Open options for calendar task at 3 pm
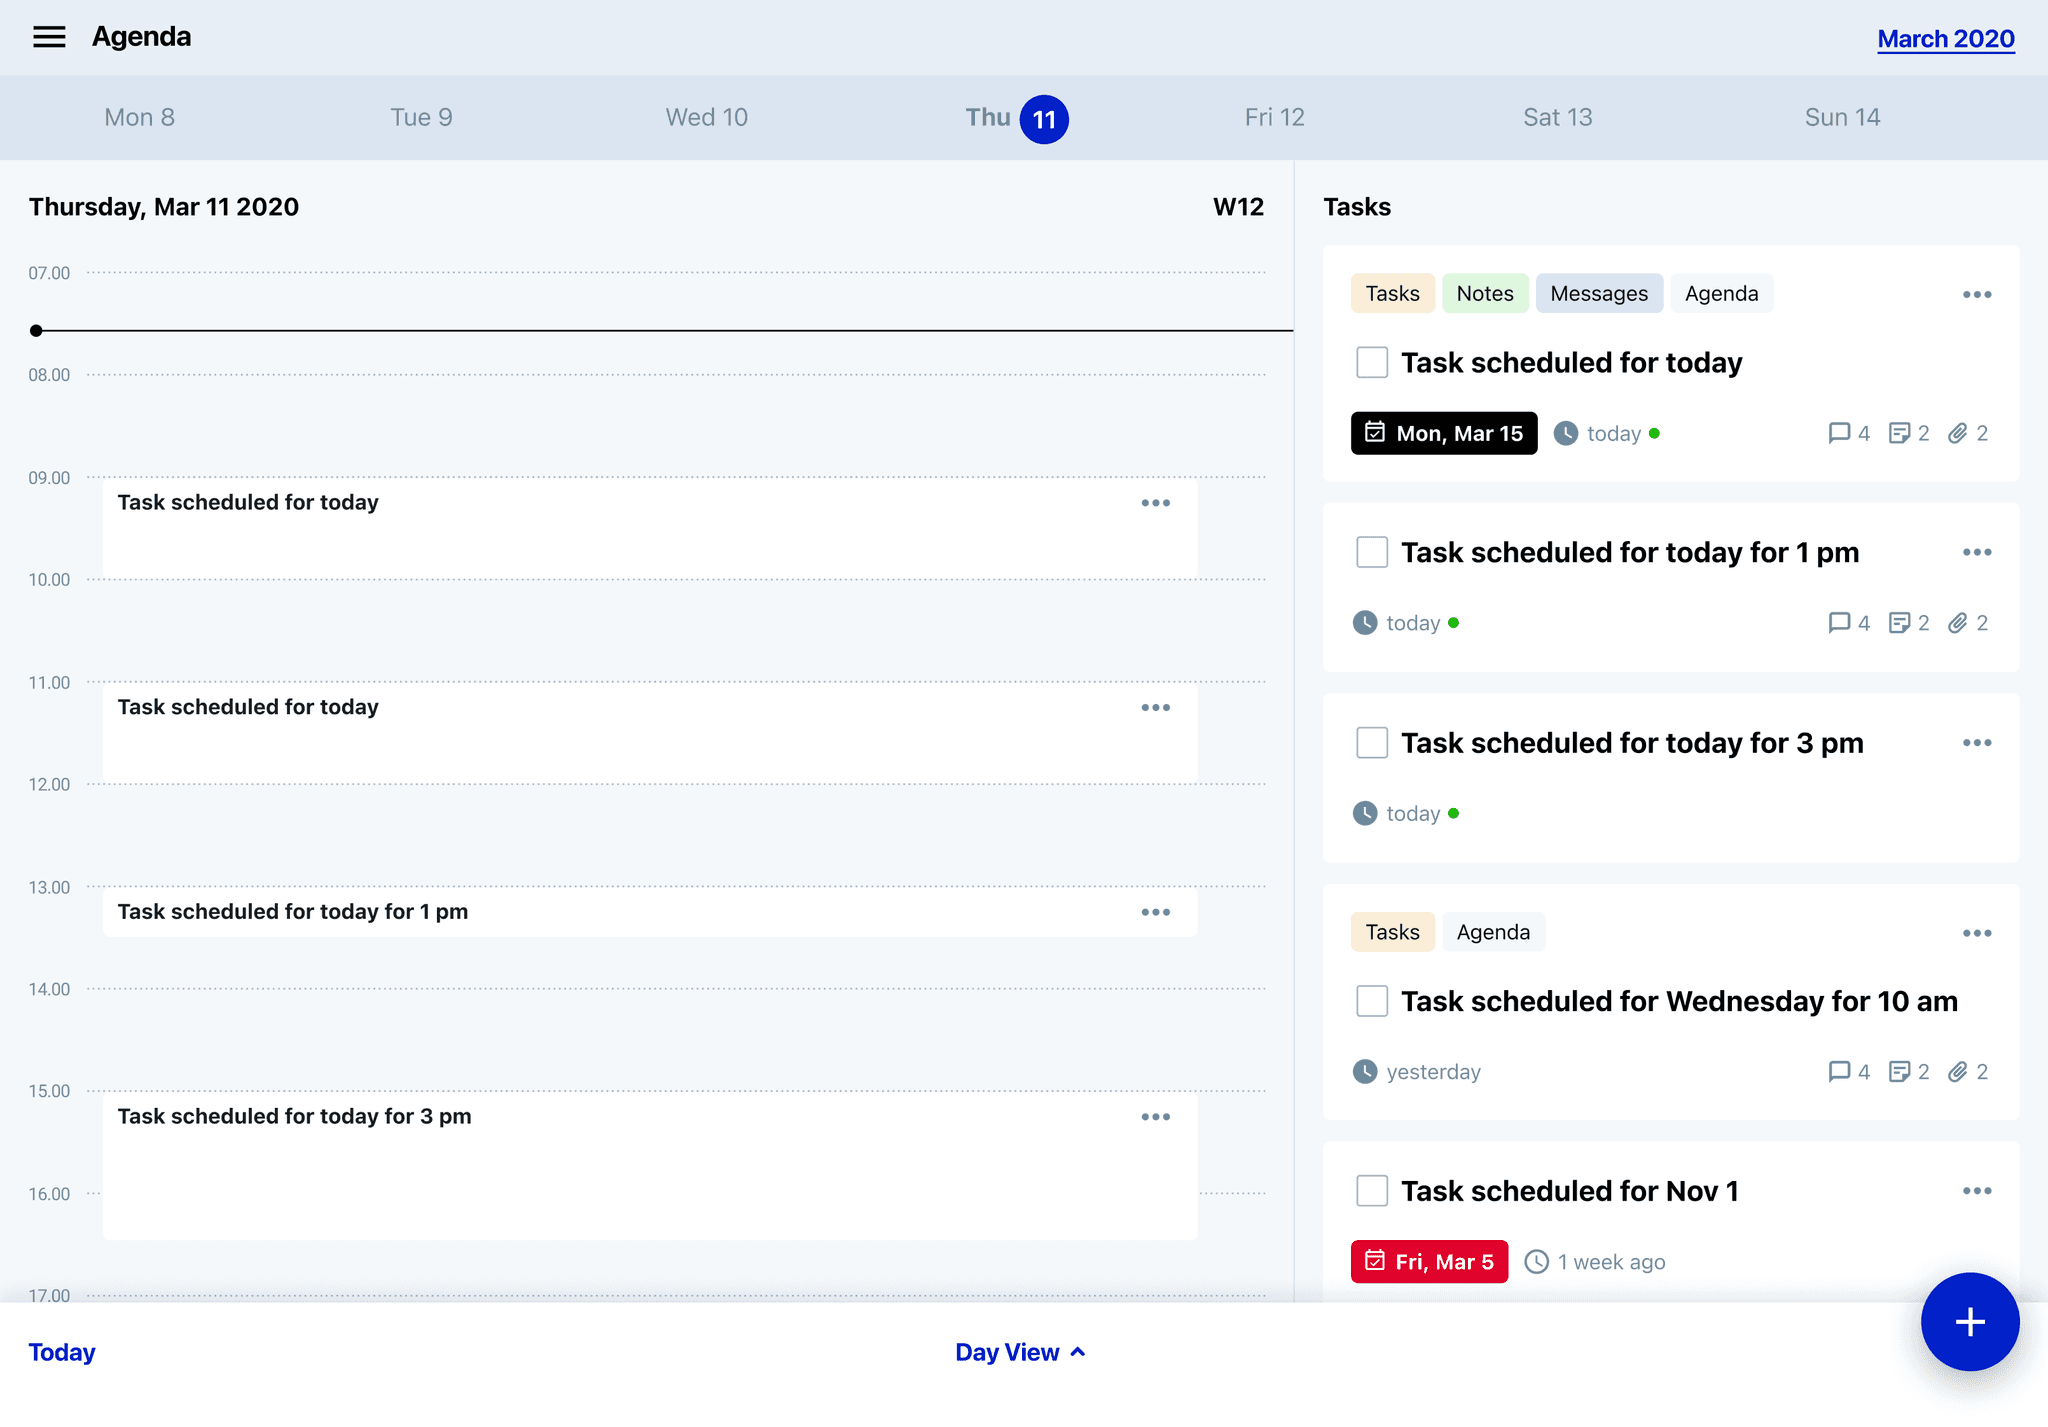The image size is (2048, 1427). click(x=1155, y=1117)
